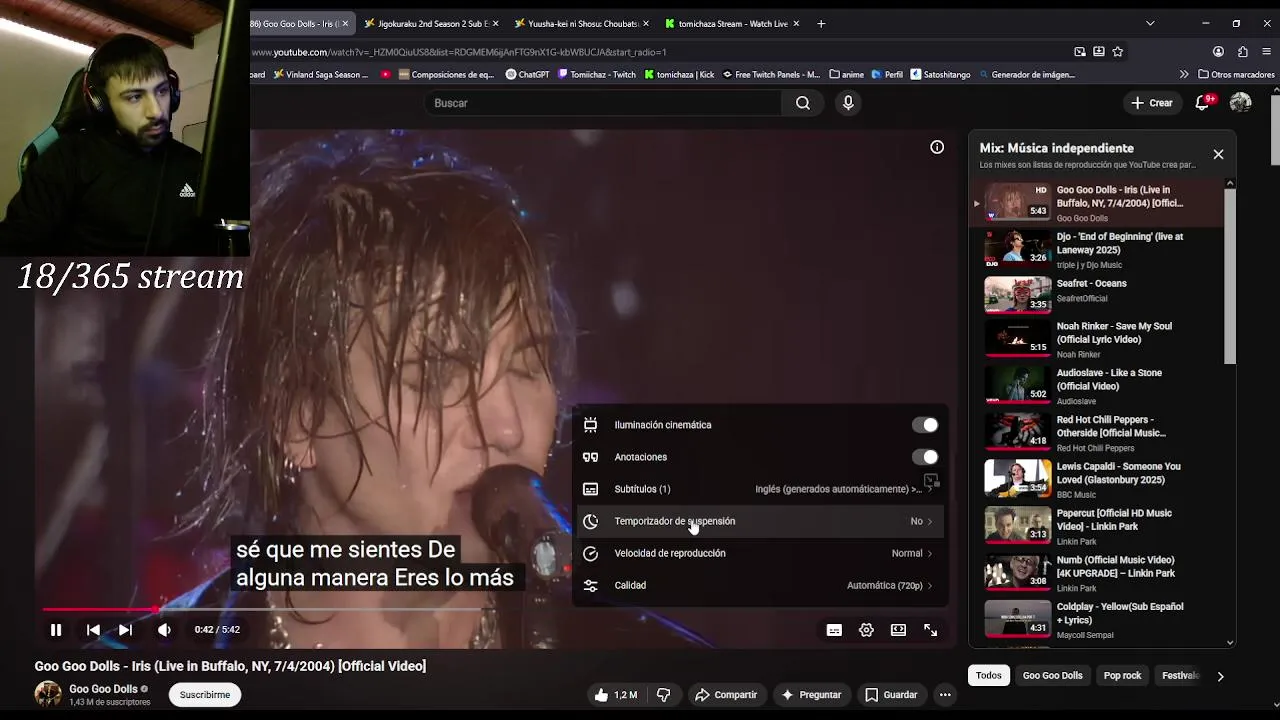This screenshot has width=1280, height=720.
Task: Open Temporizador de suspensión option
Action: pyautogui.click(x=758, y=521)
